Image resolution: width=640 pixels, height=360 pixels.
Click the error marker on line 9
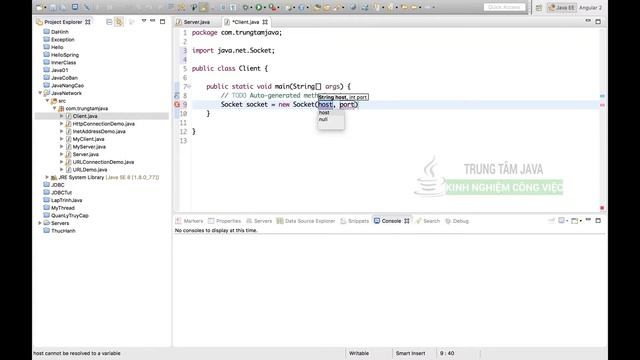177,104
